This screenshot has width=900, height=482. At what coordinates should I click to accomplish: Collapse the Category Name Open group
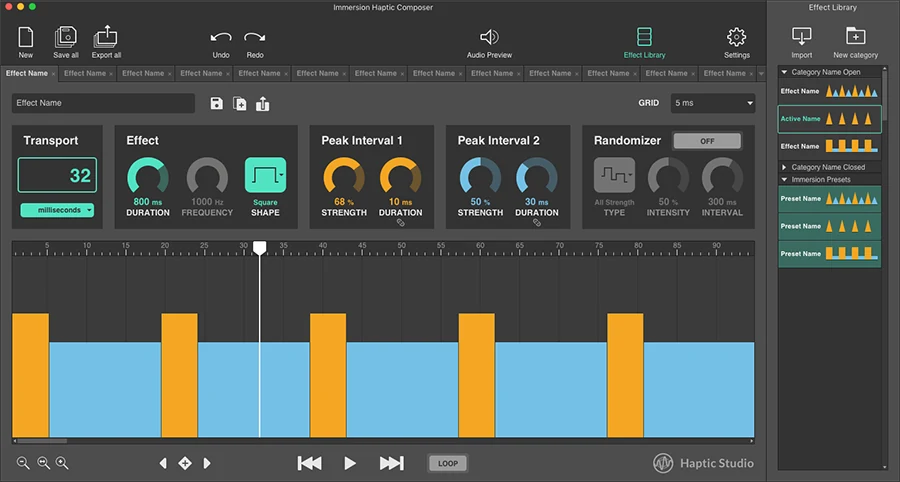pyautogui.click(x=785, y=72)
